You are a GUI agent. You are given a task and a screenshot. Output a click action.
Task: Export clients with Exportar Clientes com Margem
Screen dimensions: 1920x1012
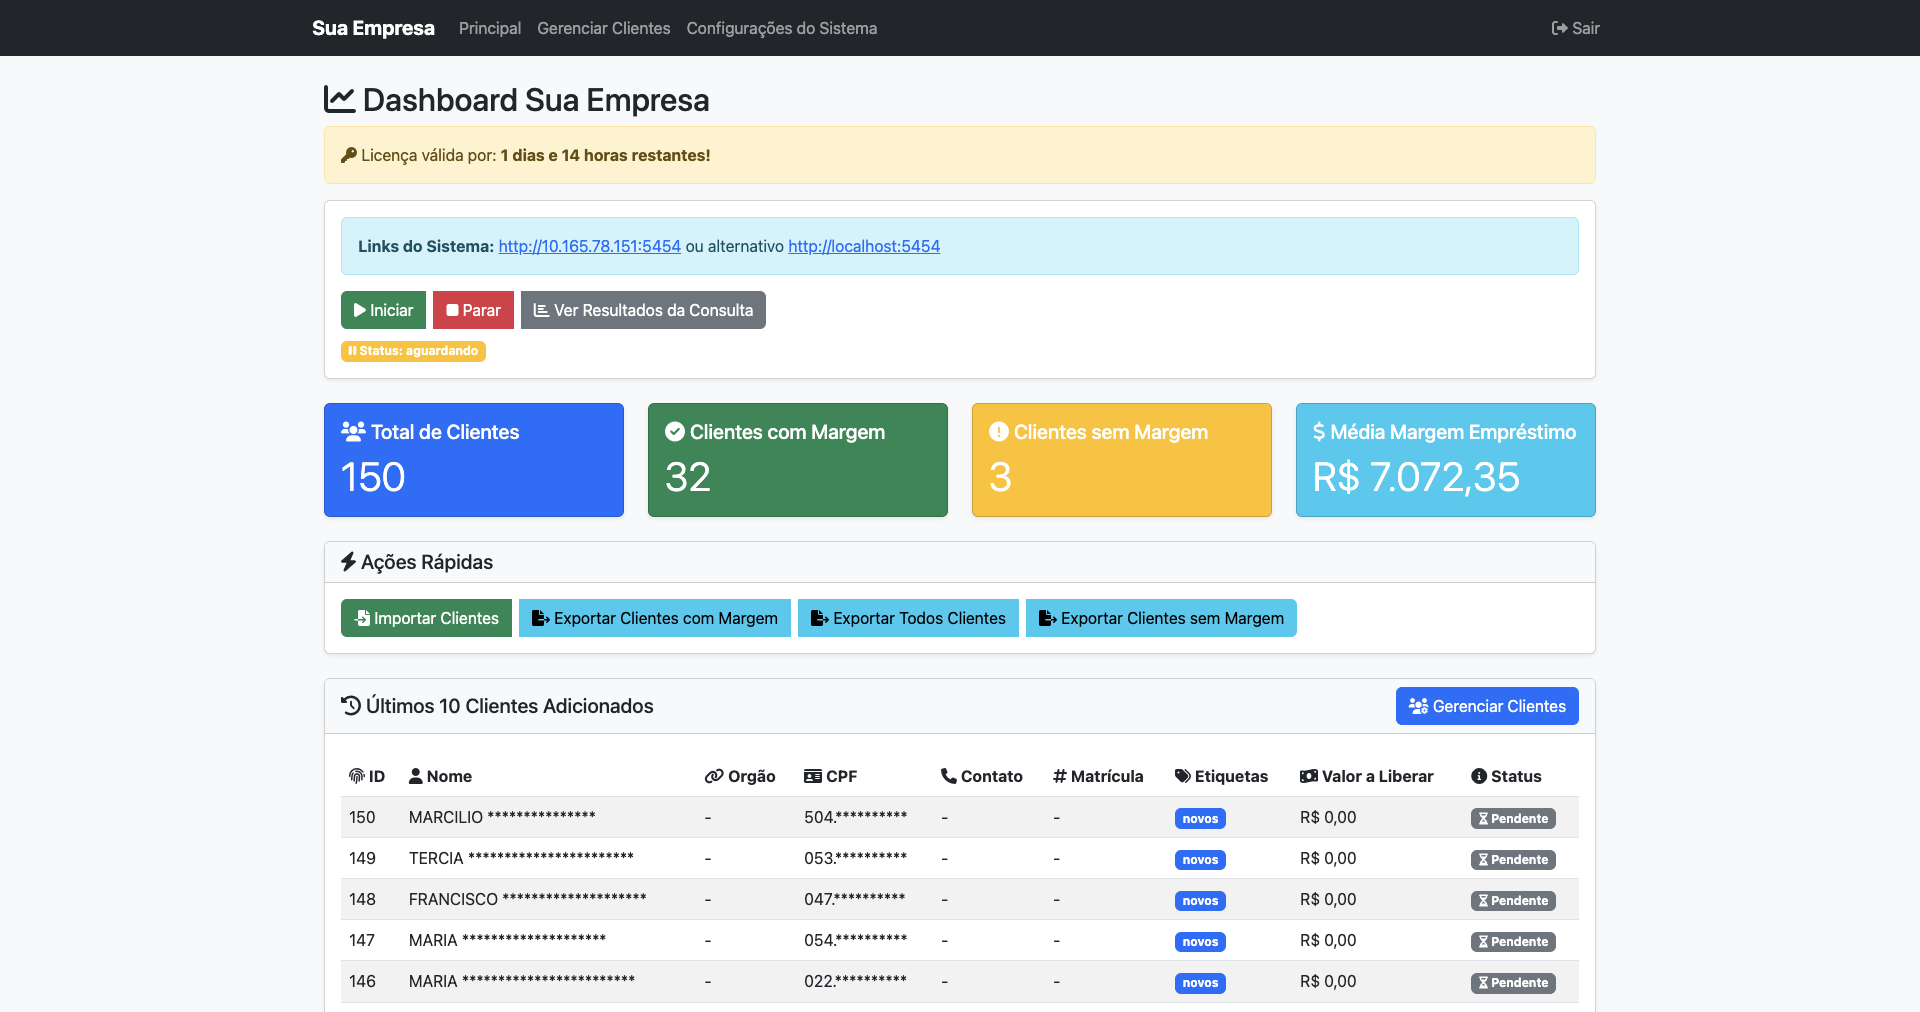pos(655,618)
